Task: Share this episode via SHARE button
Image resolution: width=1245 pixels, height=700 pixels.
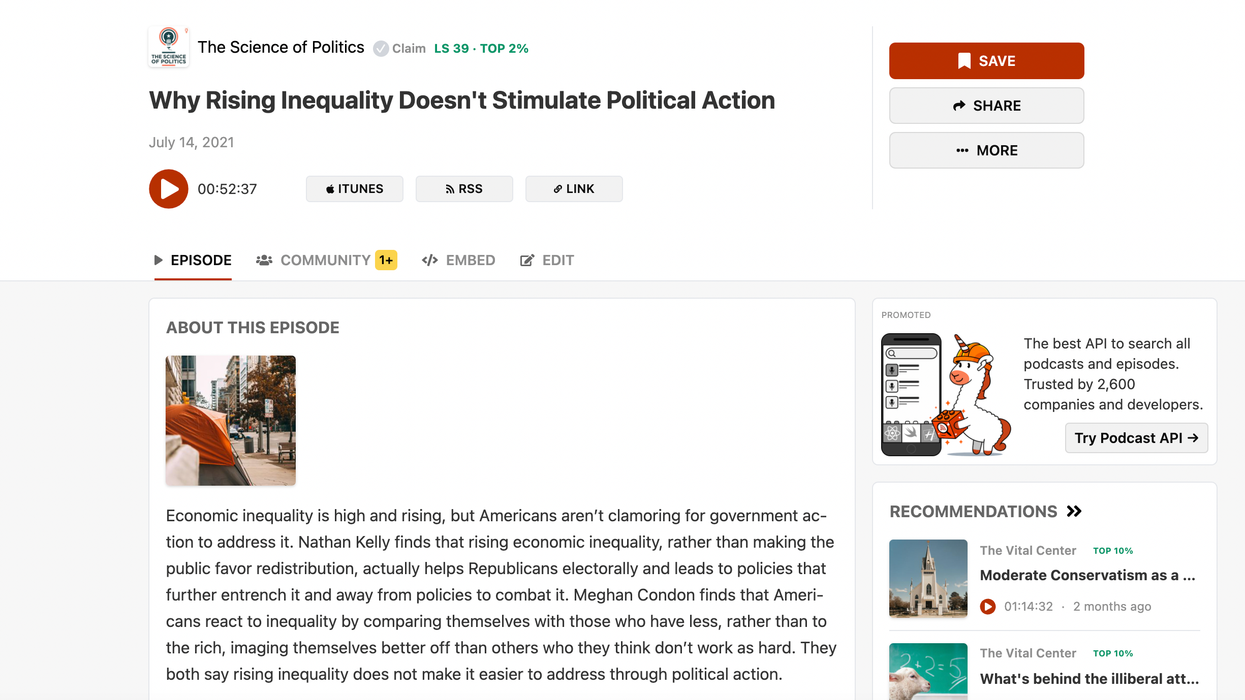Action: [986, 106]
